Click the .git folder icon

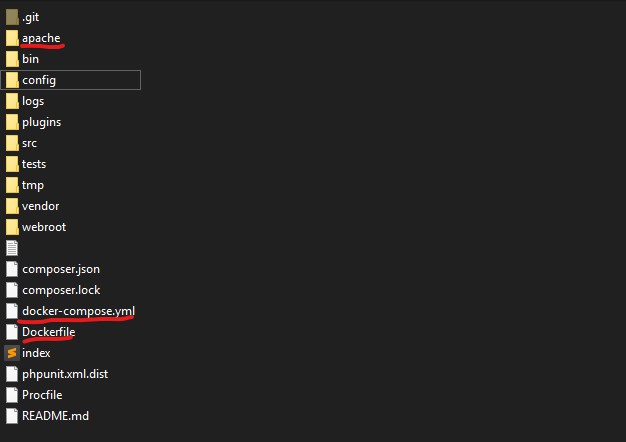(12, 17)
